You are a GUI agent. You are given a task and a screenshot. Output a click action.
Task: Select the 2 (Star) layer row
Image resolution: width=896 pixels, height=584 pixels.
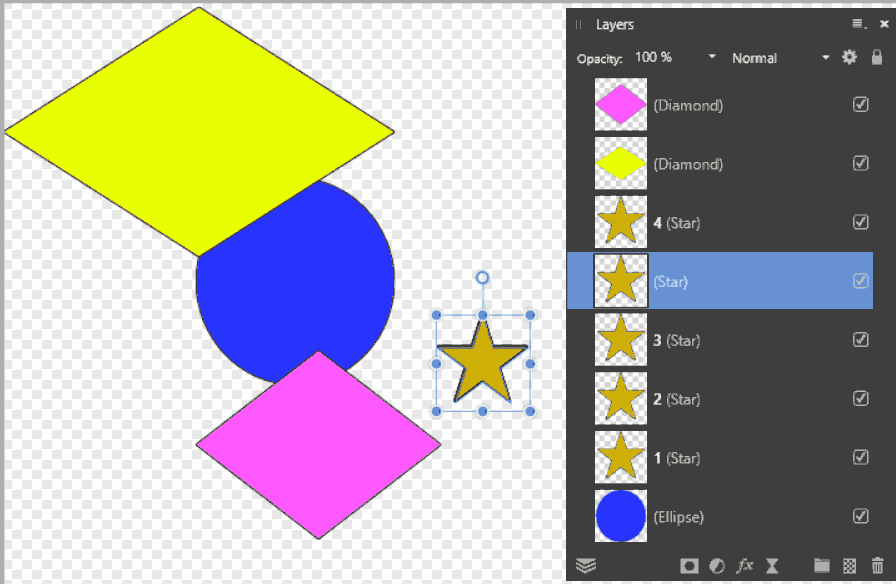click(x=720, y=399)
